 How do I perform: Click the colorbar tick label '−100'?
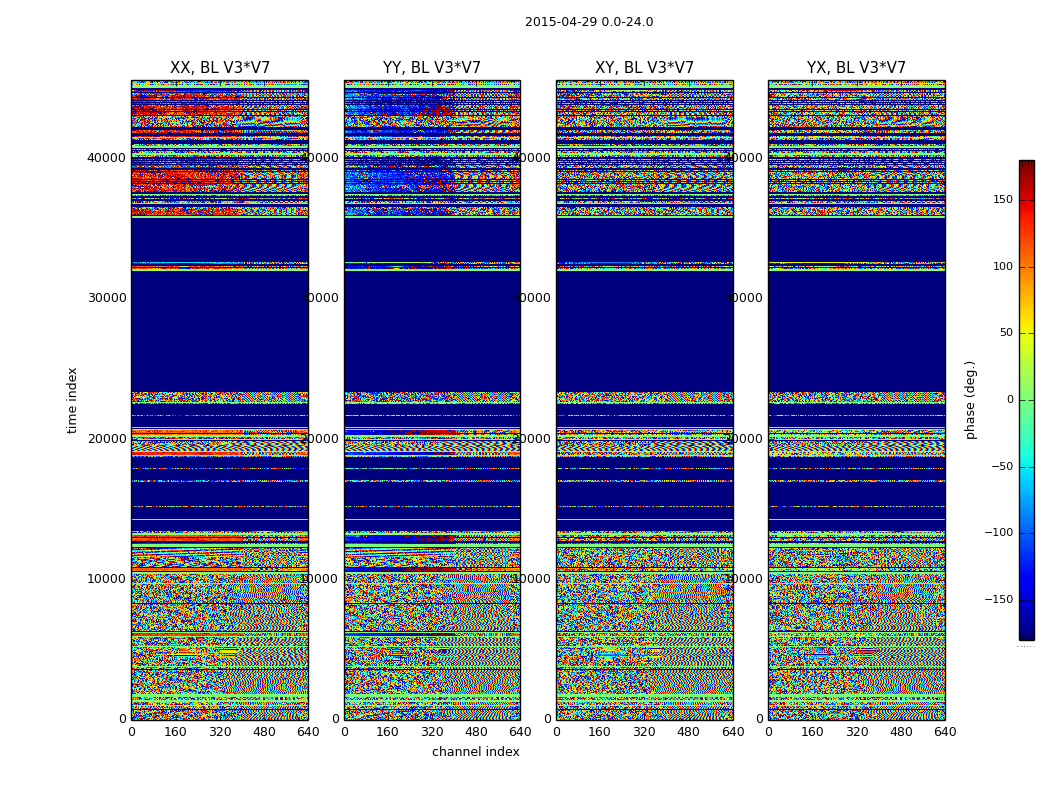[998, 533]
